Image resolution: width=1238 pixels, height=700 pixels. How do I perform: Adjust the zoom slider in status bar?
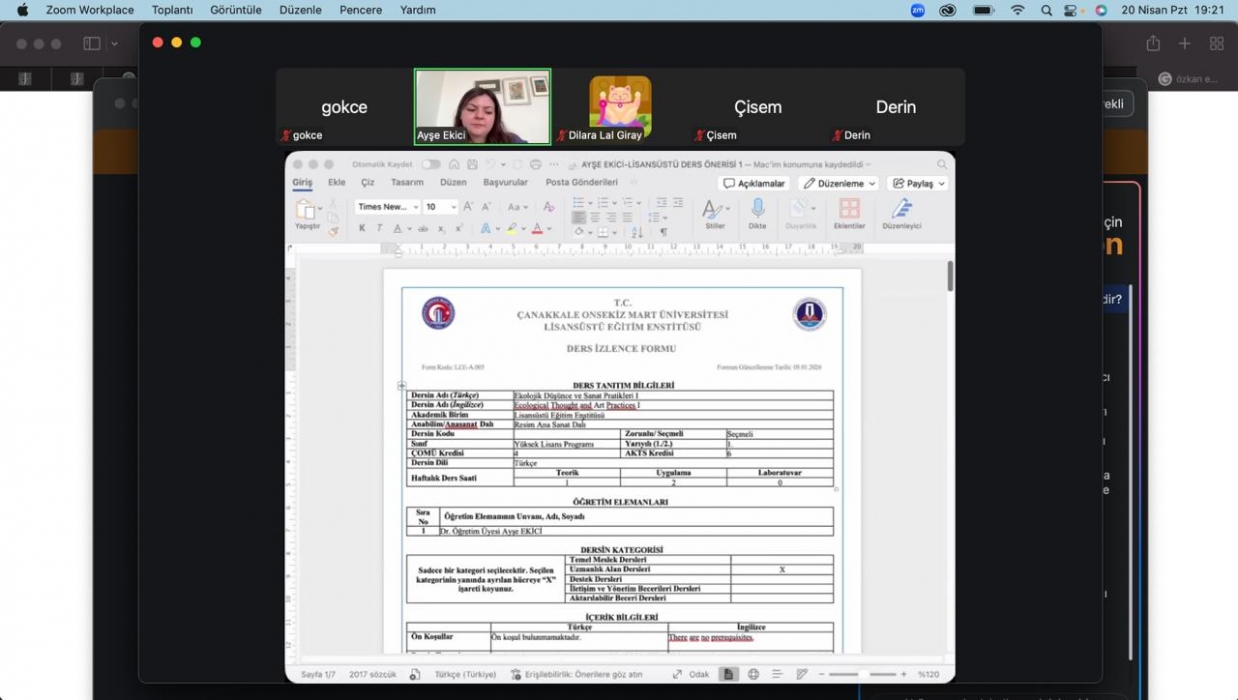[866, 674]
